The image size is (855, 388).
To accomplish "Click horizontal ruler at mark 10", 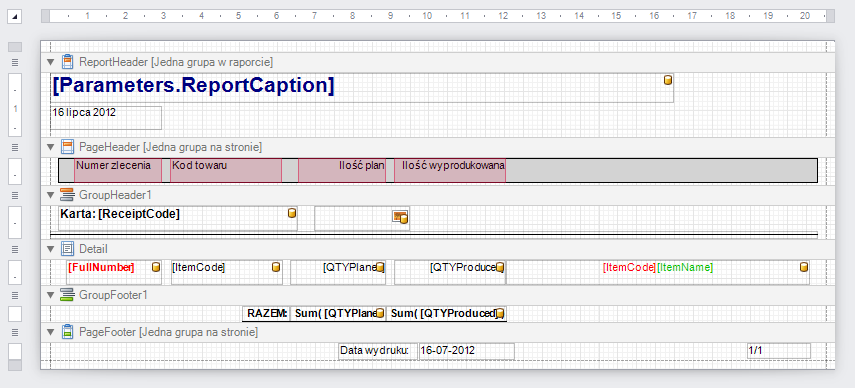I will (x=428, y=16).
